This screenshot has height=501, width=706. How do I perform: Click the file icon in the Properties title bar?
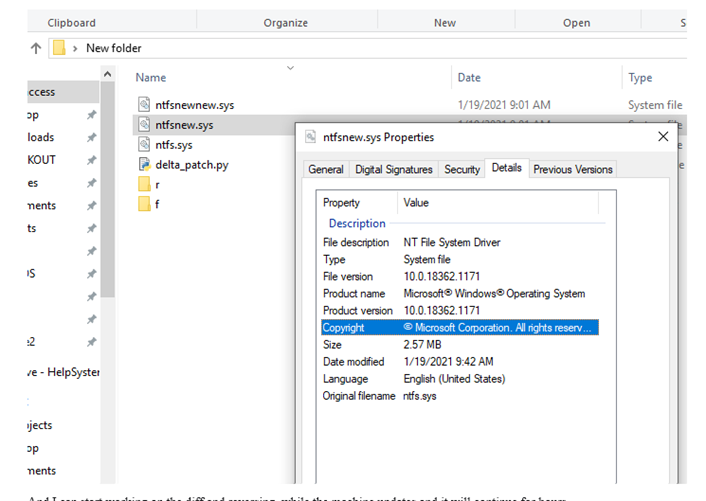310,136
